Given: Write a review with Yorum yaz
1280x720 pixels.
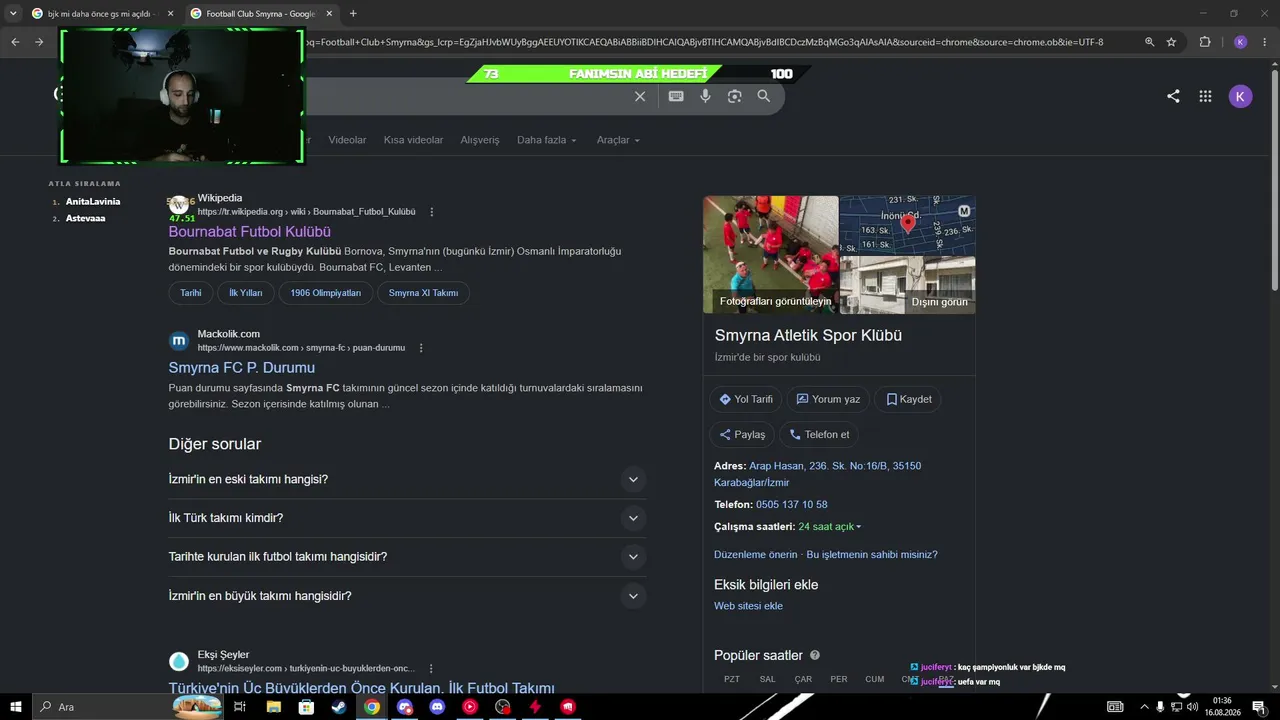Looking at the screenshot, I should (x=828, y=399).
